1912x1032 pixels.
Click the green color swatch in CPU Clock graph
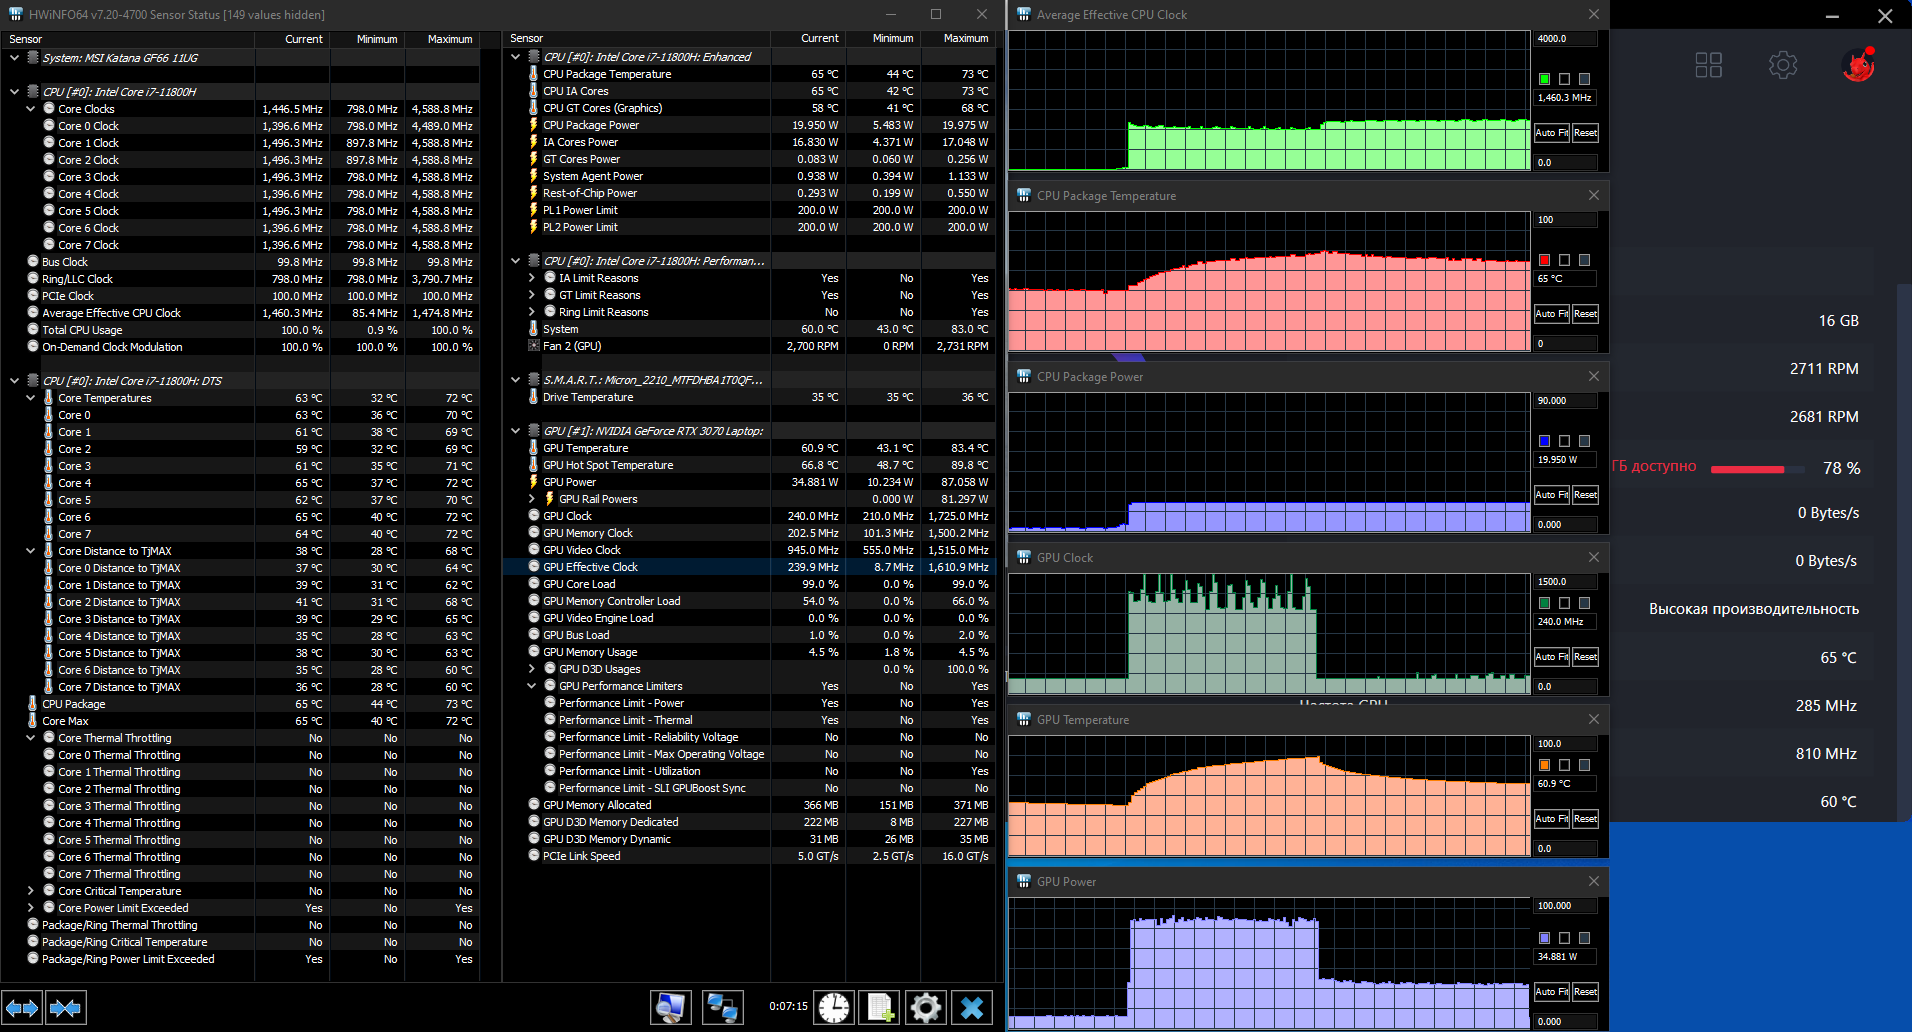point(1544,79)
